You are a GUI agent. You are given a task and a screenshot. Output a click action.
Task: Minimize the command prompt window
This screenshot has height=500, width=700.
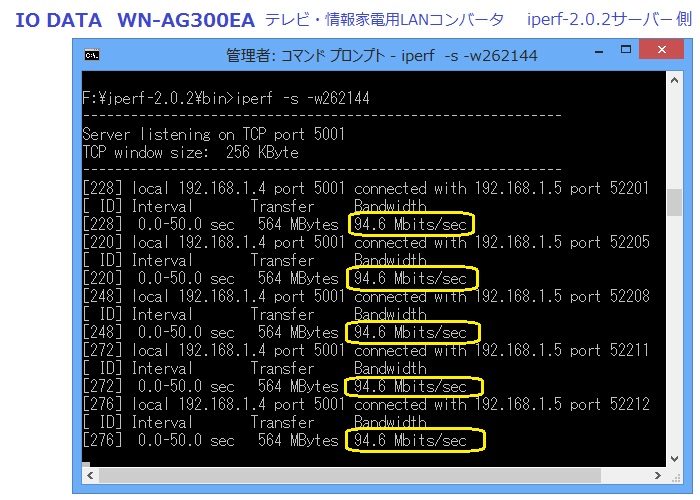pyautogui.click(x=599, y=50)
